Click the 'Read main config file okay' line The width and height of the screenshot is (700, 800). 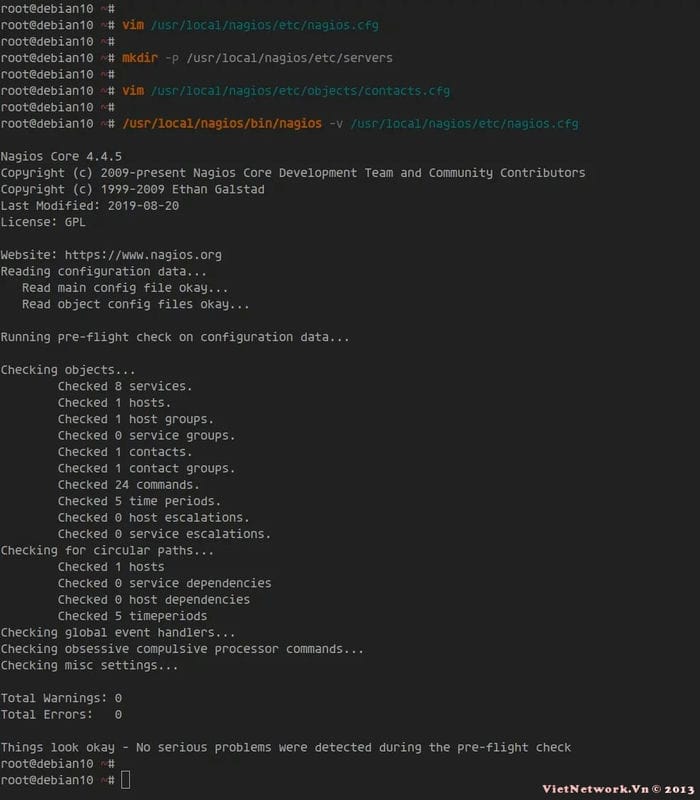pyautogui.click(x=125, y=288)
